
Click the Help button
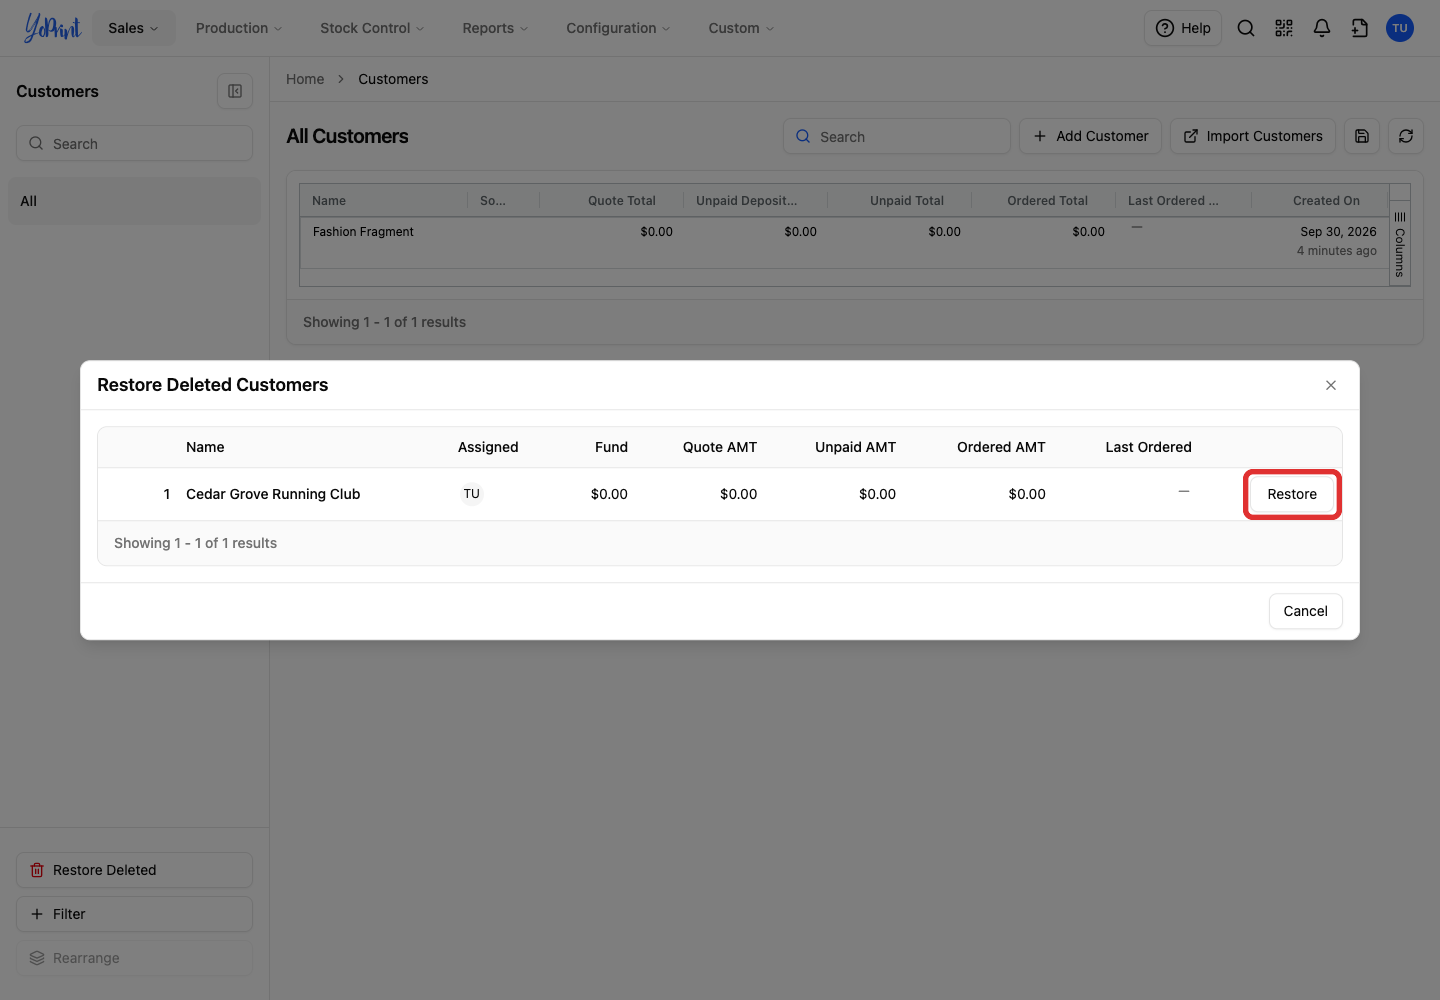pyautogui.click(x=1183, y=28)
